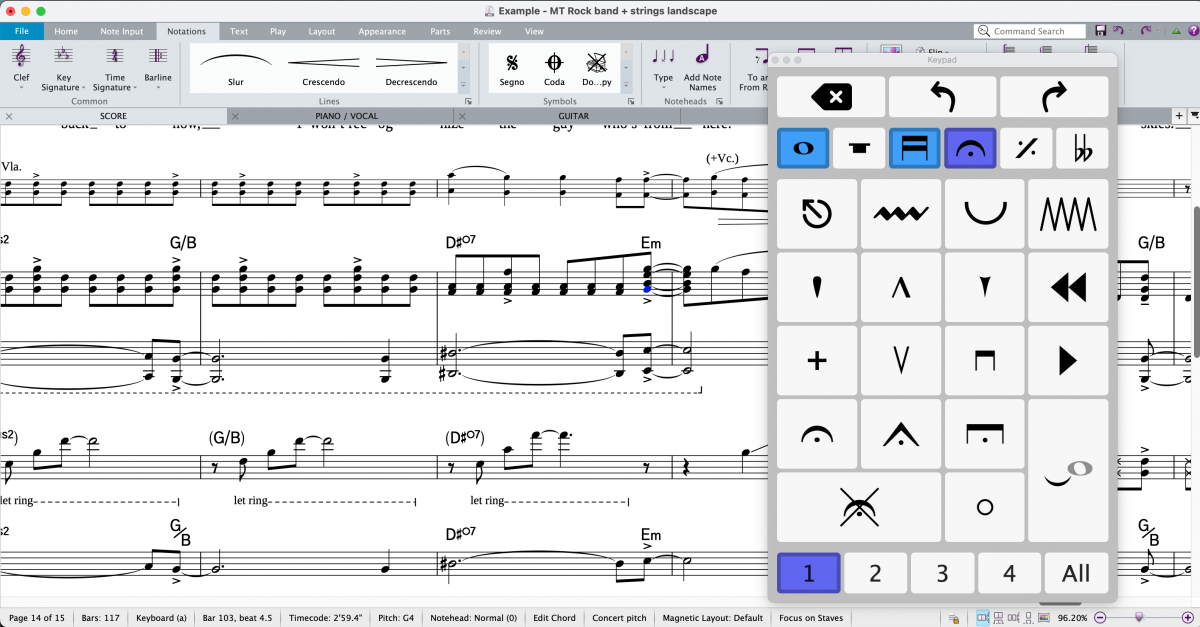
Task: Click Focus on Staves in status bar
Action: [811, 618]
